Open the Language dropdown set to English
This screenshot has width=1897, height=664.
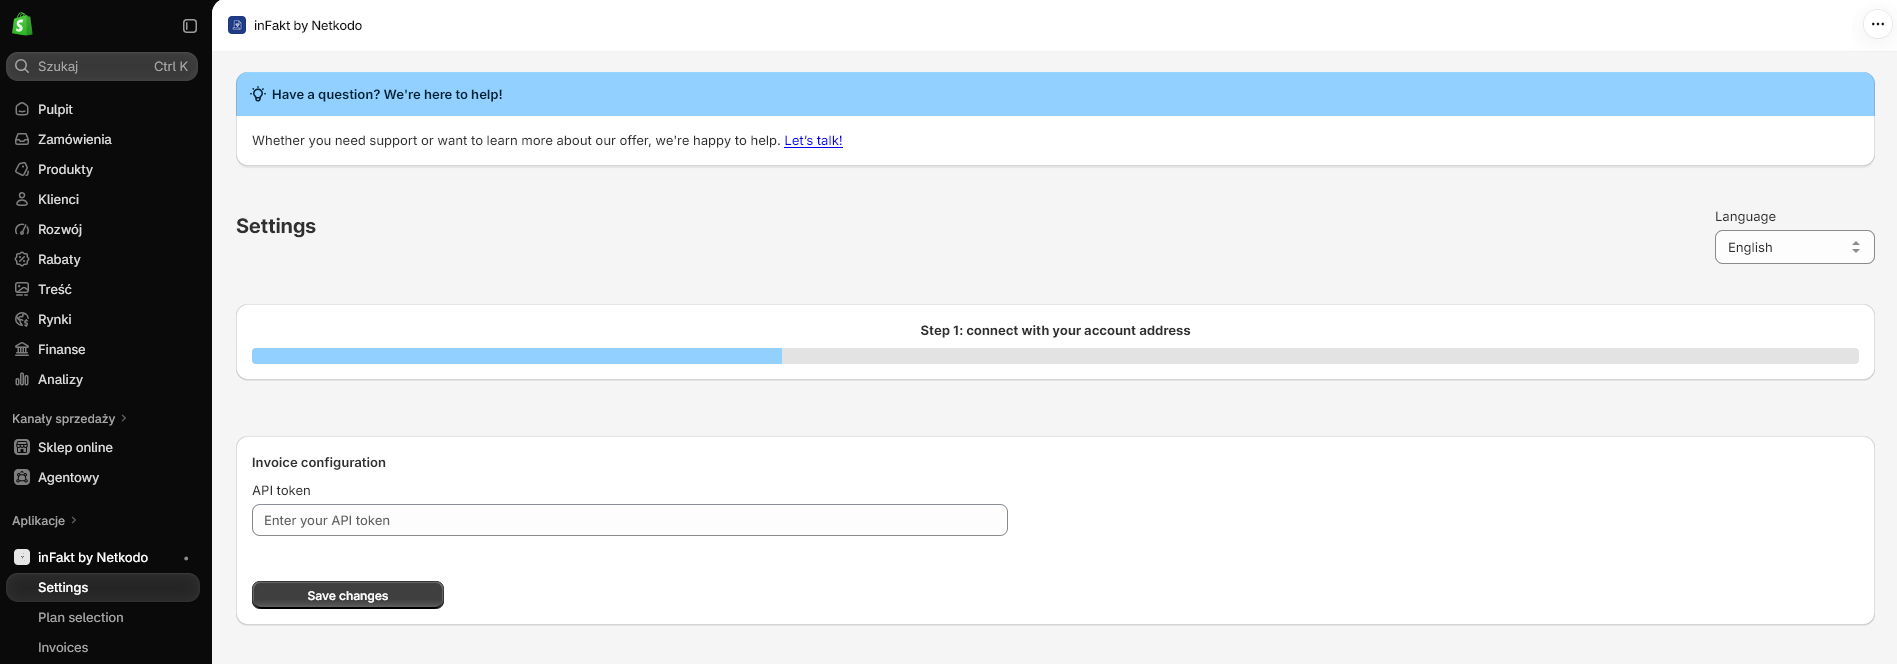[1794, 247]
